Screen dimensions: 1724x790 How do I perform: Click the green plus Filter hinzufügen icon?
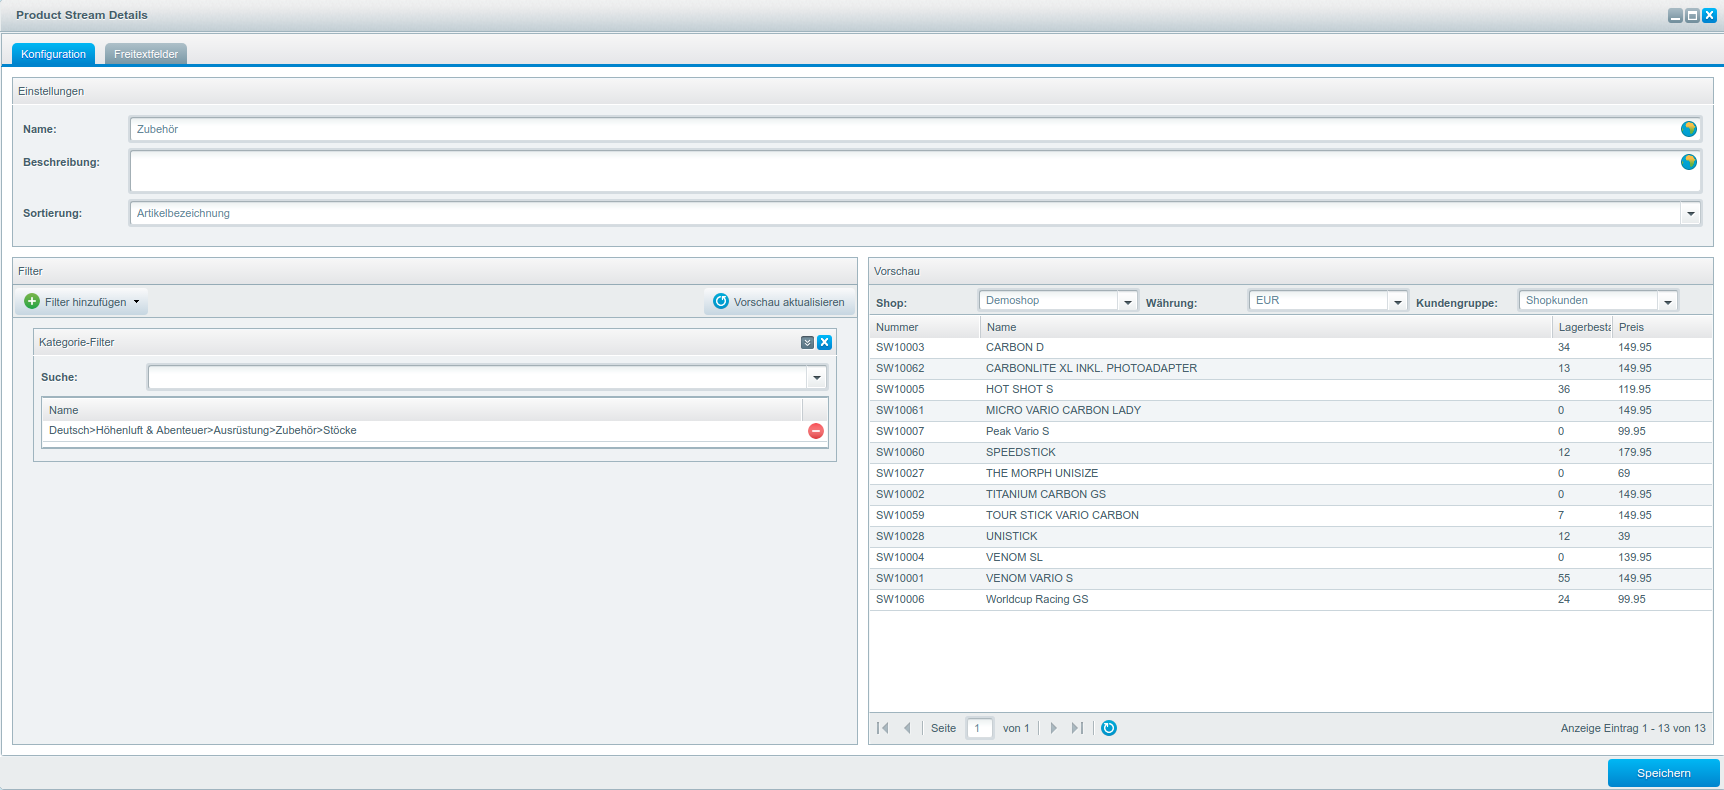coord(32,301)
